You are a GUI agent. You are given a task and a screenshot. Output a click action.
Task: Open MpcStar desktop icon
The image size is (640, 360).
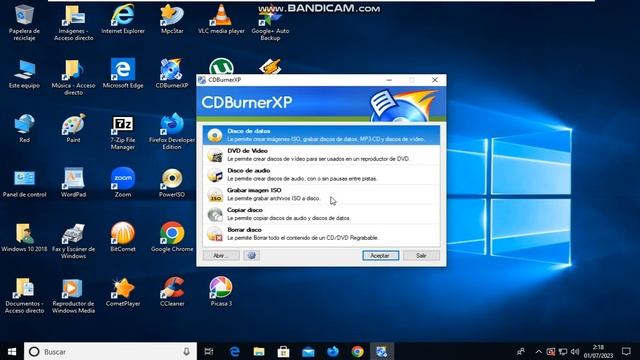pyautogui.click(x=172, y=19)
